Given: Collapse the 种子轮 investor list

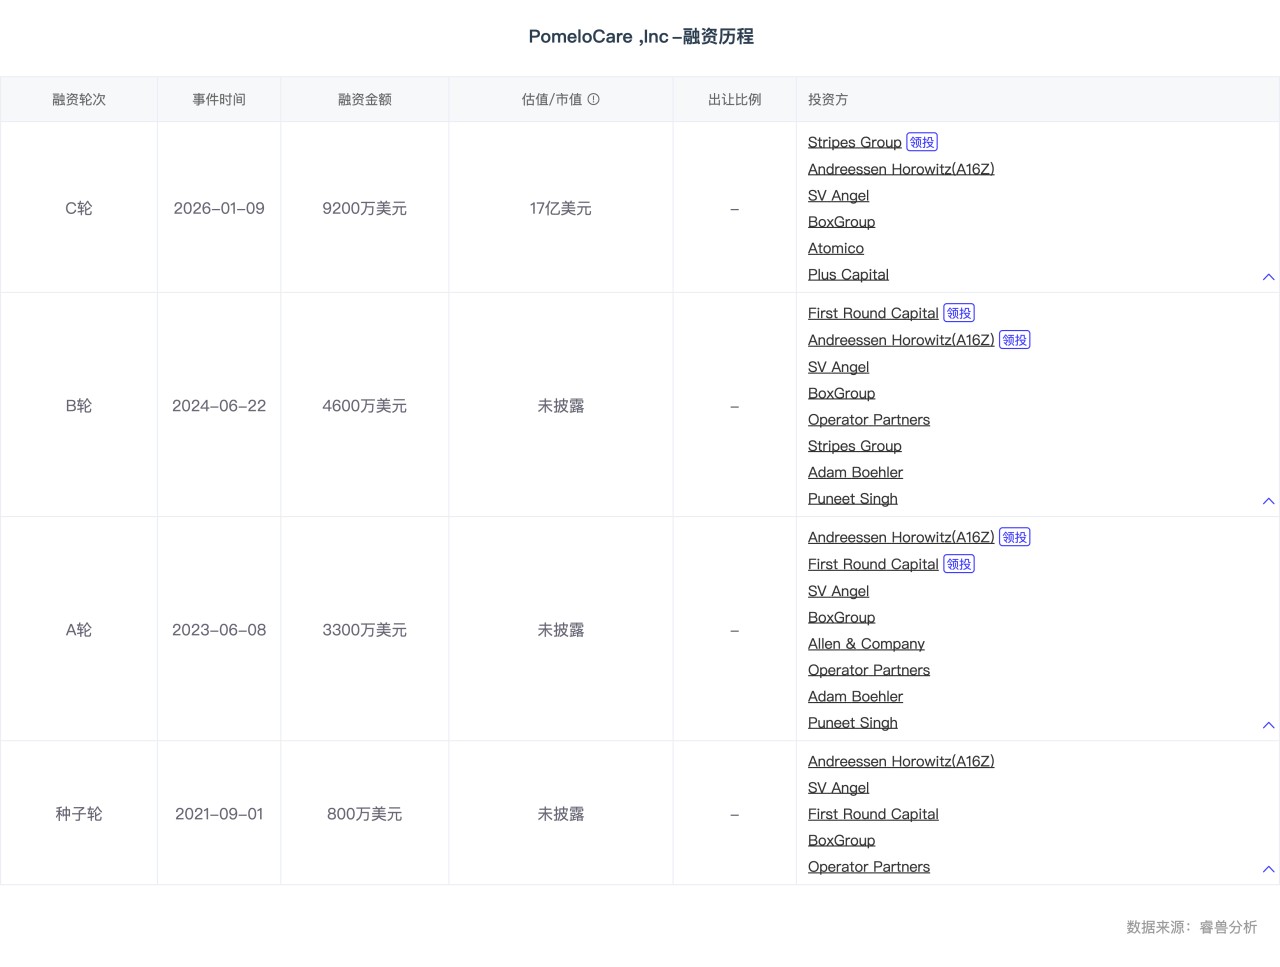Looking at the screenshot, I should pos(1268,870).
